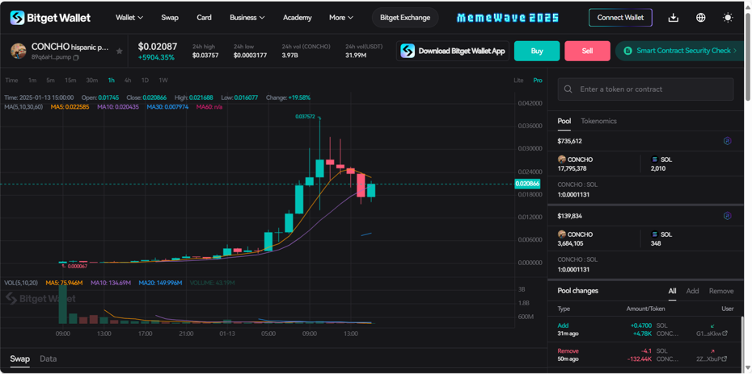The height and width of the screenshot is (375, 755).
Task: Expand the More dropdown menu
Action: click(x=341, y=18)
